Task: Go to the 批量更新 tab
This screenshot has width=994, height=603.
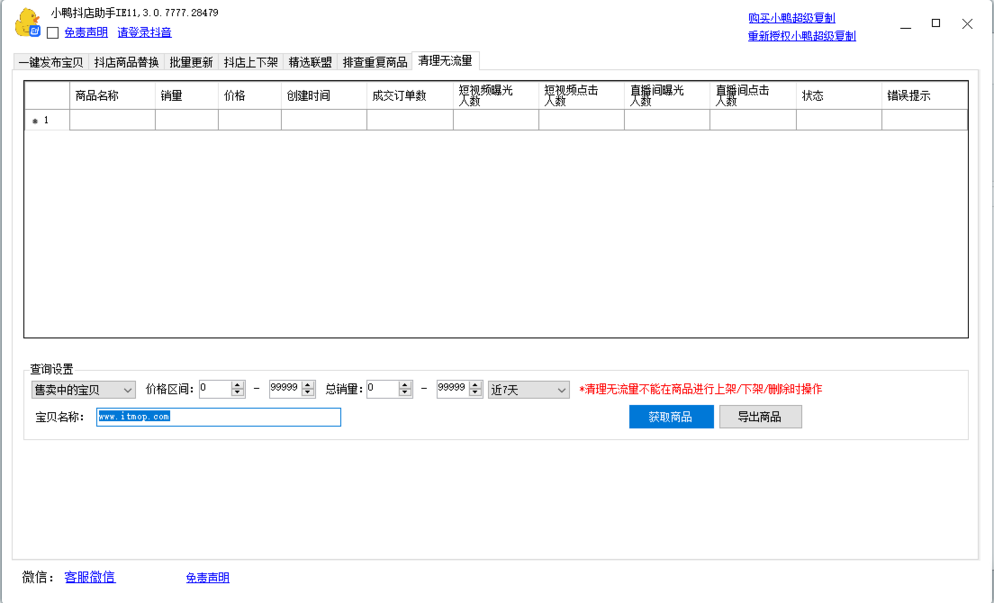Action: [191, 62]
